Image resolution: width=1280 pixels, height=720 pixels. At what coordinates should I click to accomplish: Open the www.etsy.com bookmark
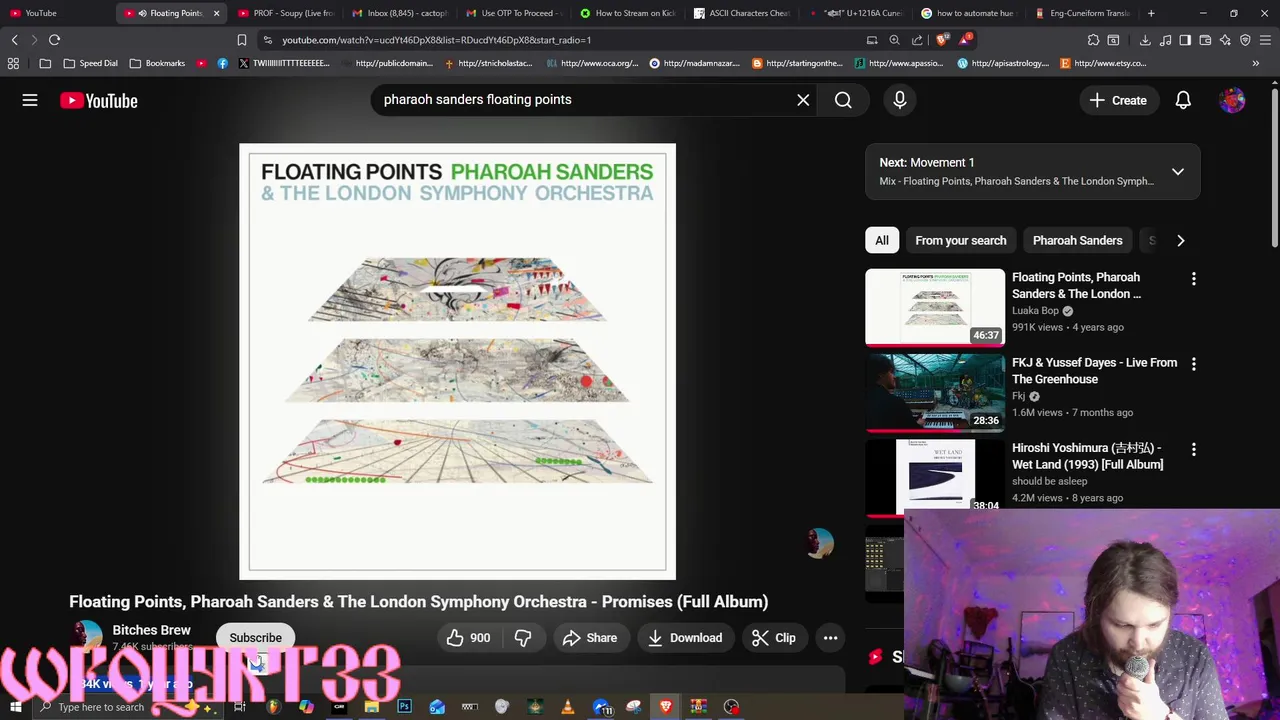(x=1102, y=63)
